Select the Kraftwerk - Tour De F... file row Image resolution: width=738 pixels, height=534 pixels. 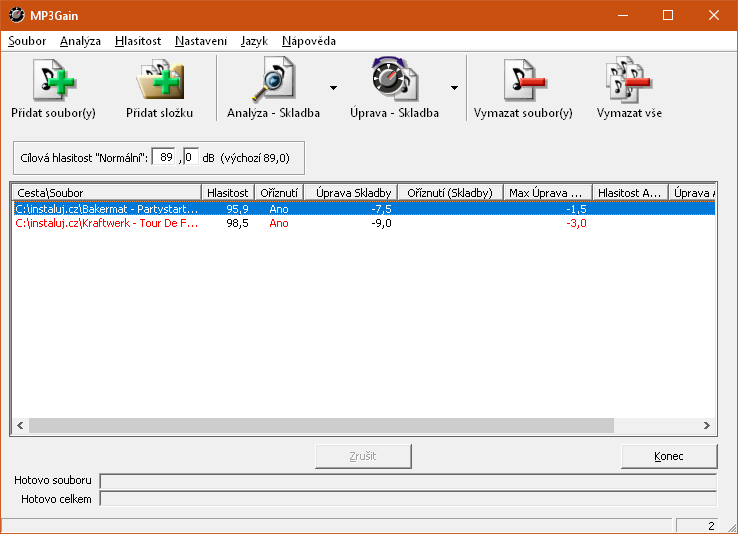108,223
